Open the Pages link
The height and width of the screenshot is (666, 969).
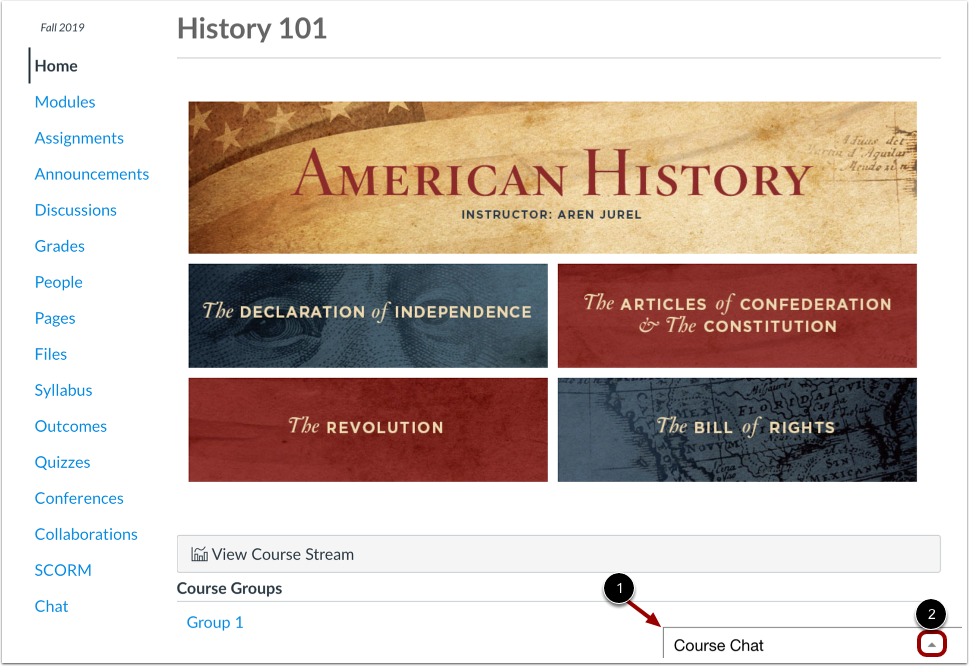[55, 318]
